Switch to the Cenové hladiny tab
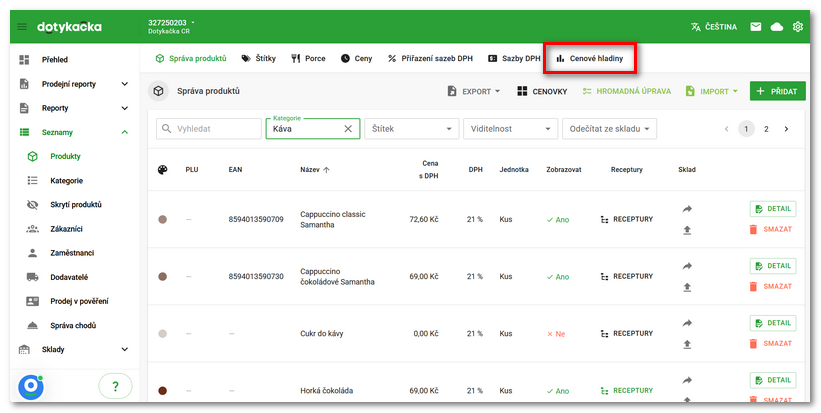 click(590, 58)
